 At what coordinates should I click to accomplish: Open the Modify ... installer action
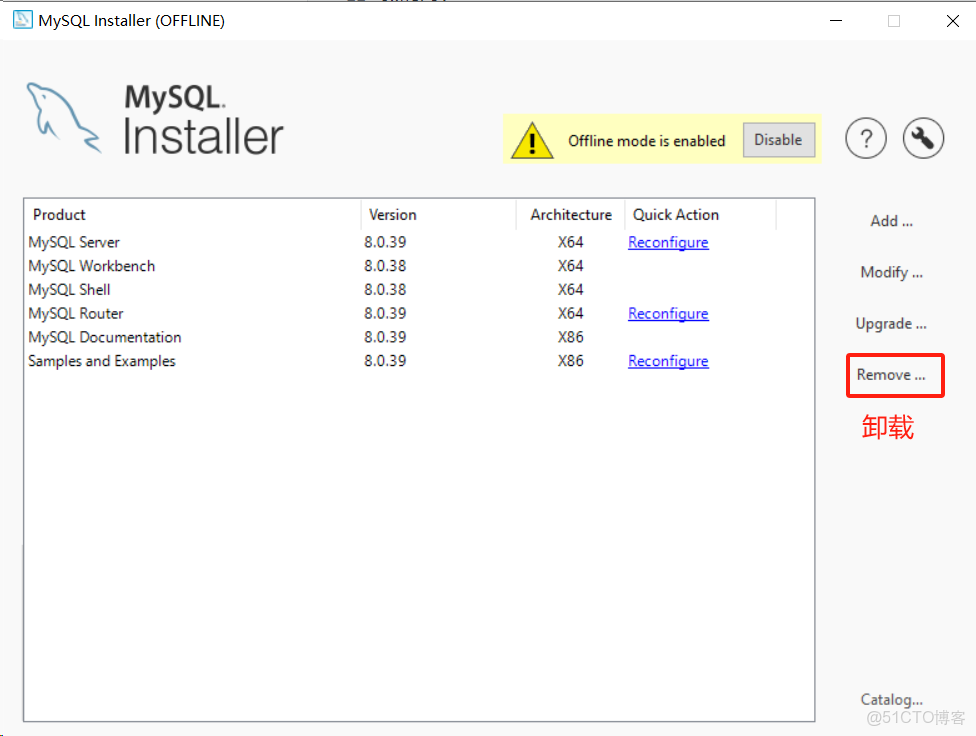tap(890, 272)
